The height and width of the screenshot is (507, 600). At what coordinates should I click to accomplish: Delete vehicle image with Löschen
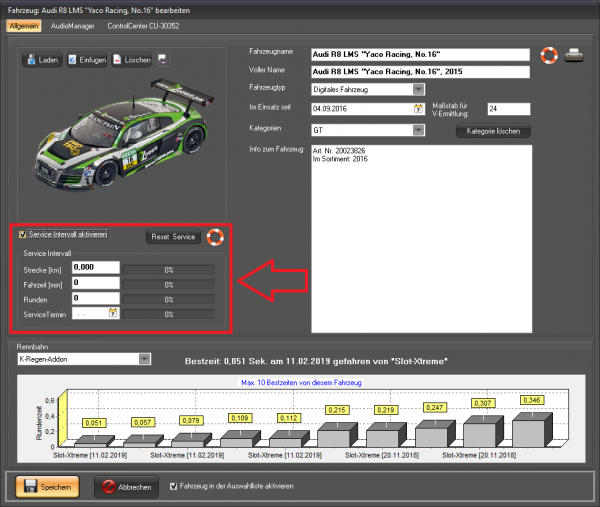pos(132,60)
